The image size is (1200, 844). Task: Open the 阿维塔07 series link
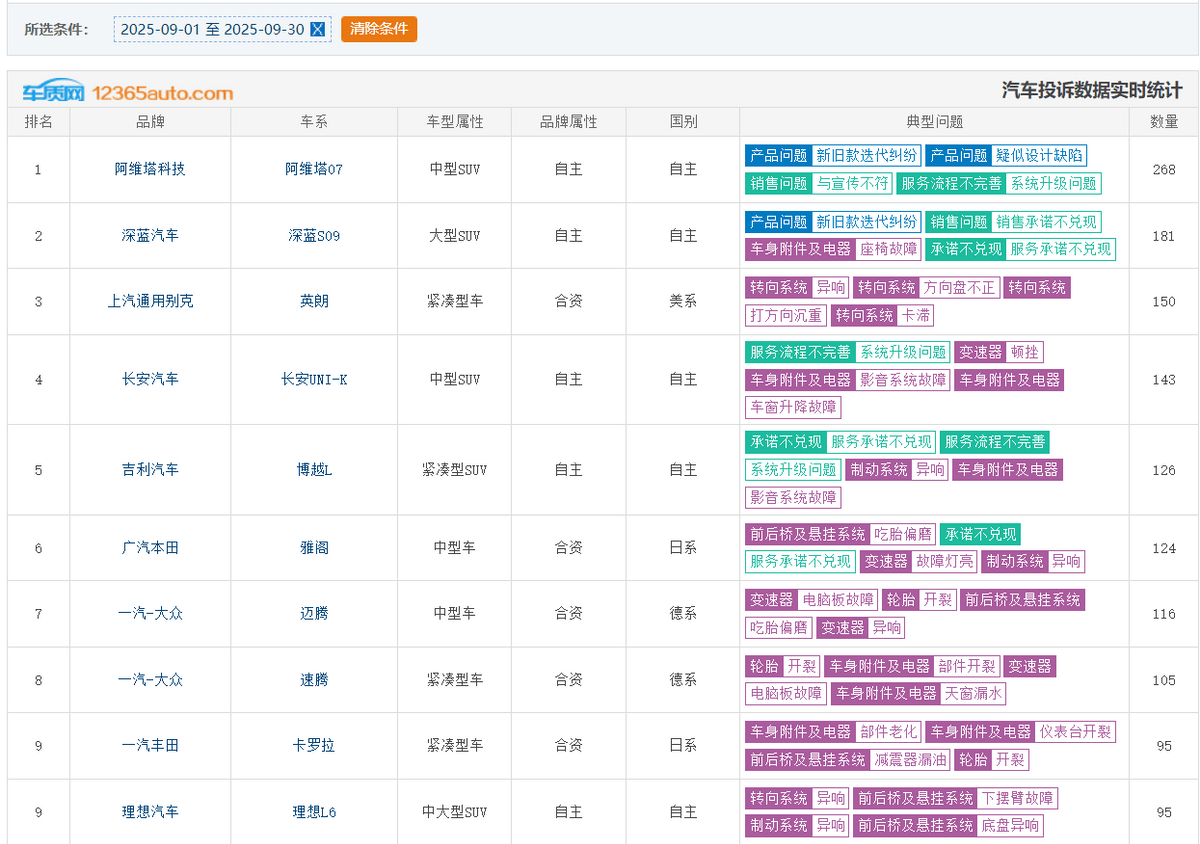(x=314, y=169)
